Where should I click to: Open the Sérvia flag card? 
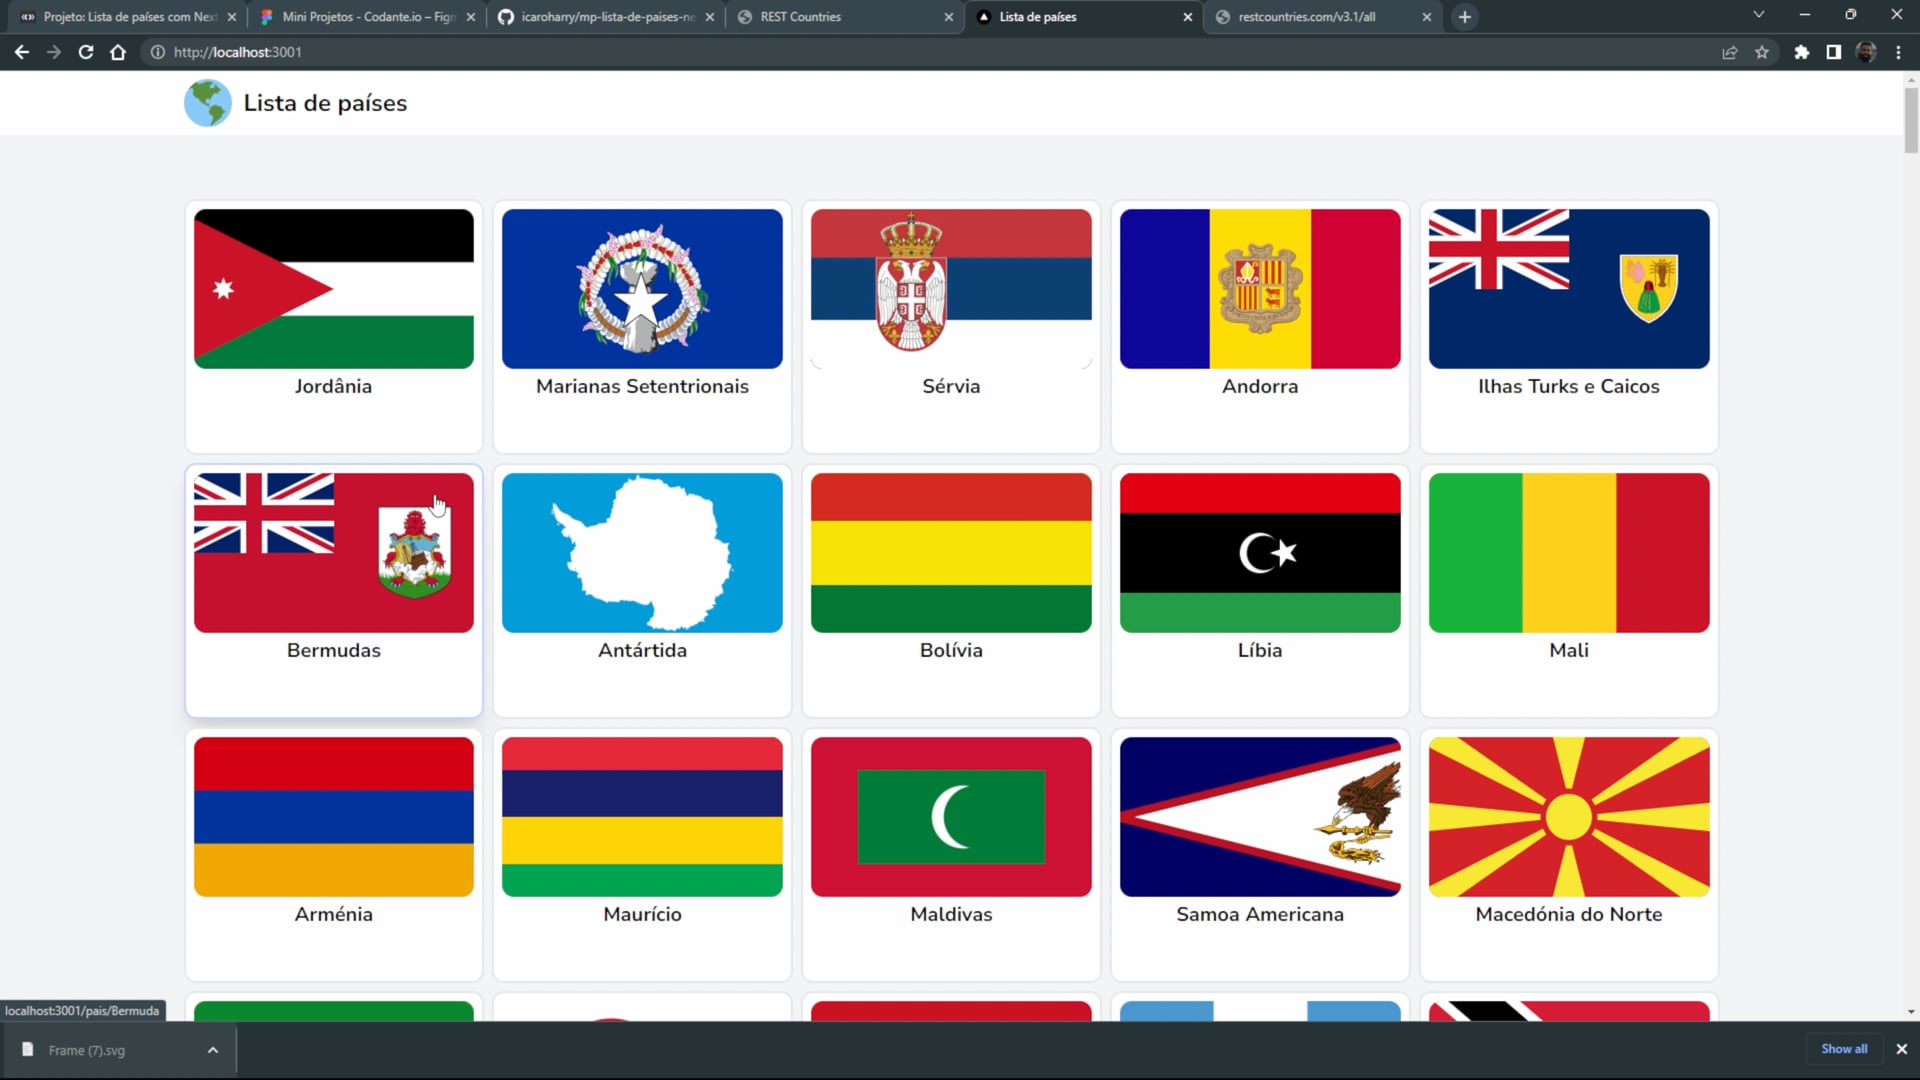tap(951, 327)
